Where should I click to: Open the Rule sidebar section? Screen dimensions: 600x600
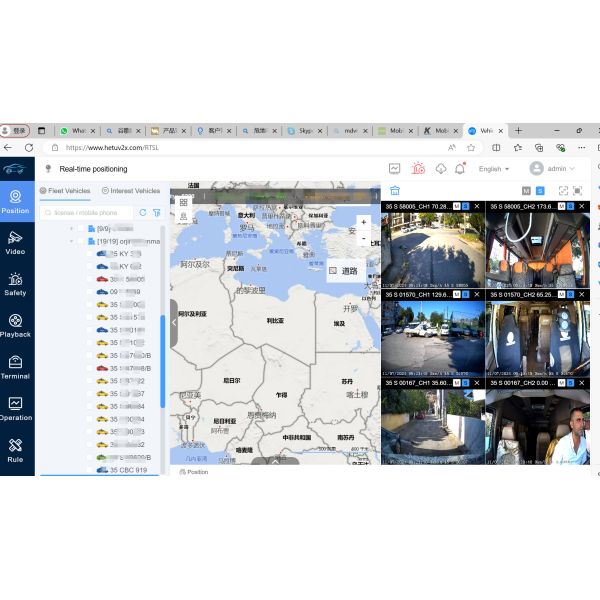[15, 449]
